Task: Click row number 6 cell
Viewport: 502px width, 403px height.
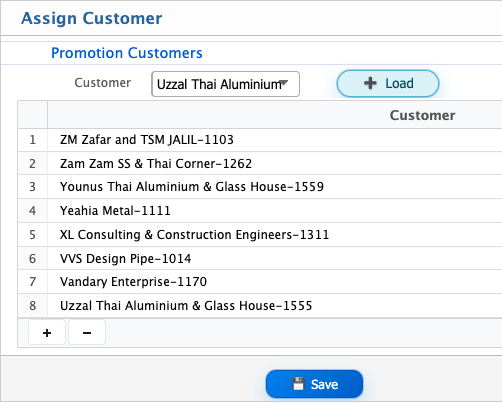Action: pyautogui.click(x=32, y=258)
